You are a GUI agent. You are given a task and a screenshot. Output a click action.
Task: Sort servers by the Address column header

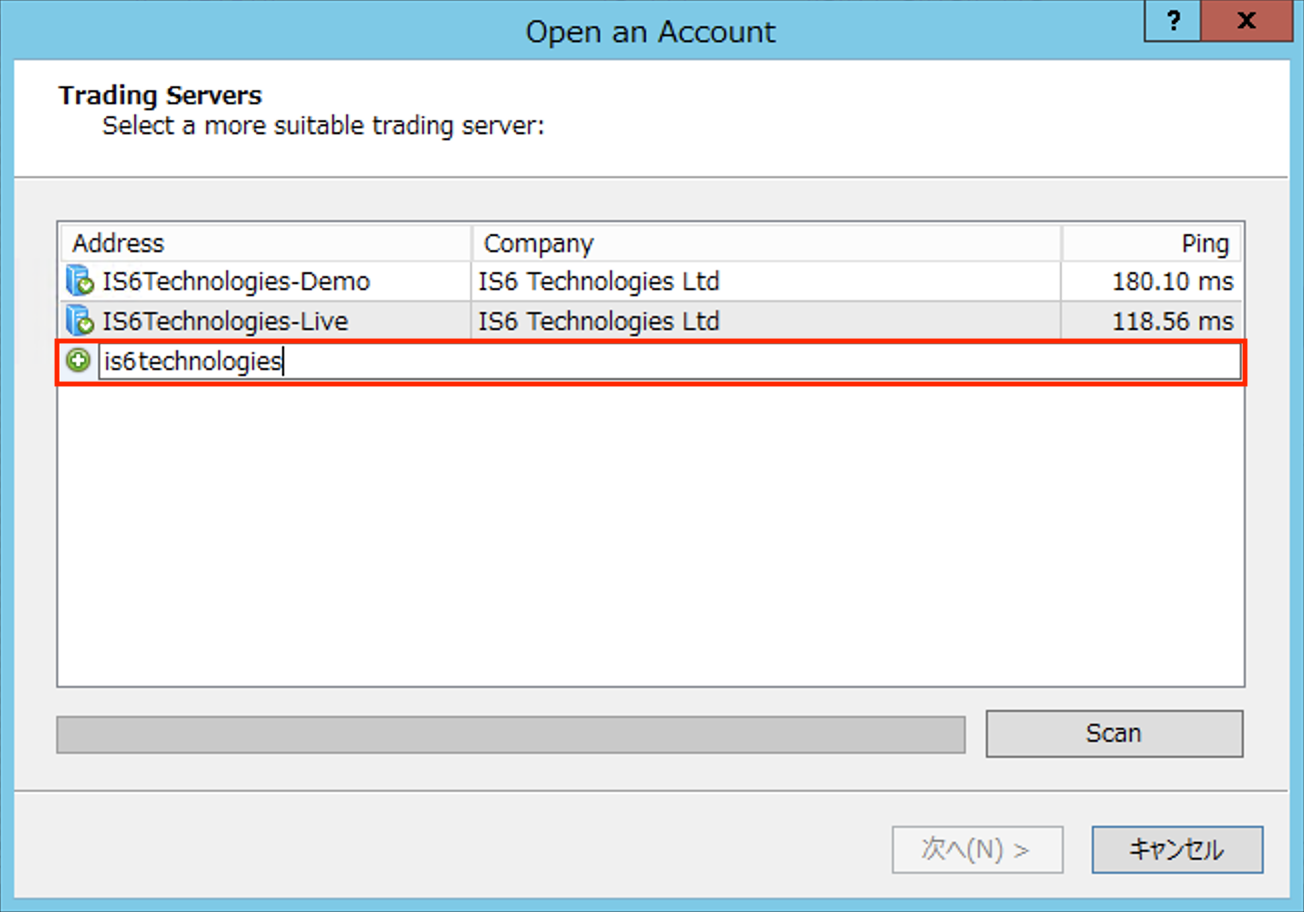point(265,243)
